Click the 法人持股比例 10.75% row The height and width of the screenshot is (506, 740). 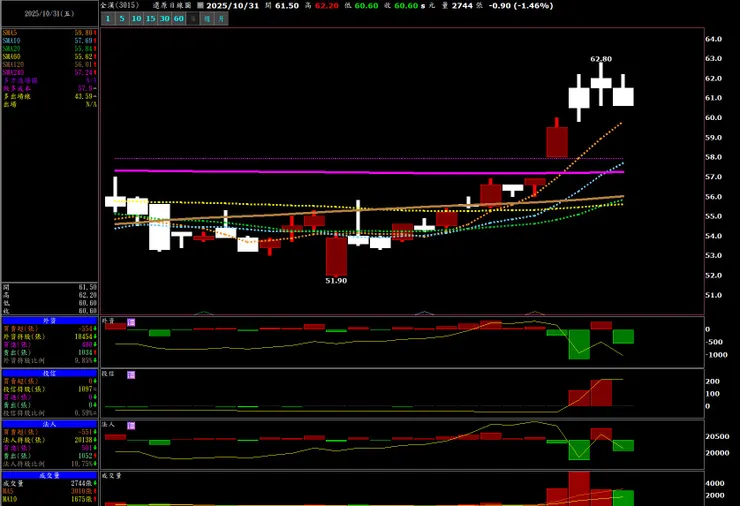tap(50, 464)
